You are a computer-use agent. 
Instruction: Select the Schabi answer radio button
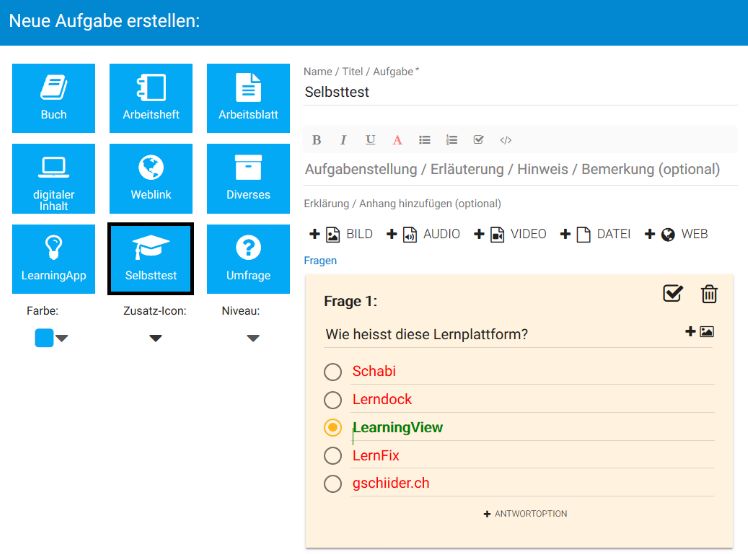(333, 372)
